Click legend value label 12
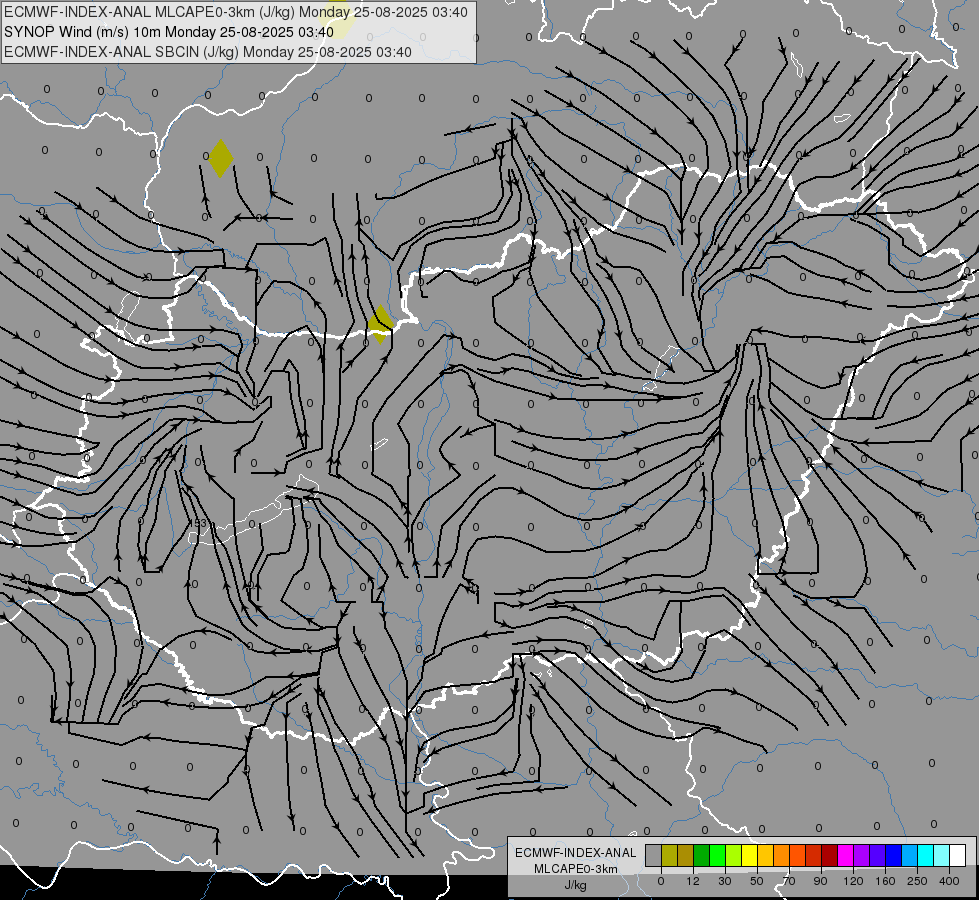979x900 pixels. tap(693, 881)
